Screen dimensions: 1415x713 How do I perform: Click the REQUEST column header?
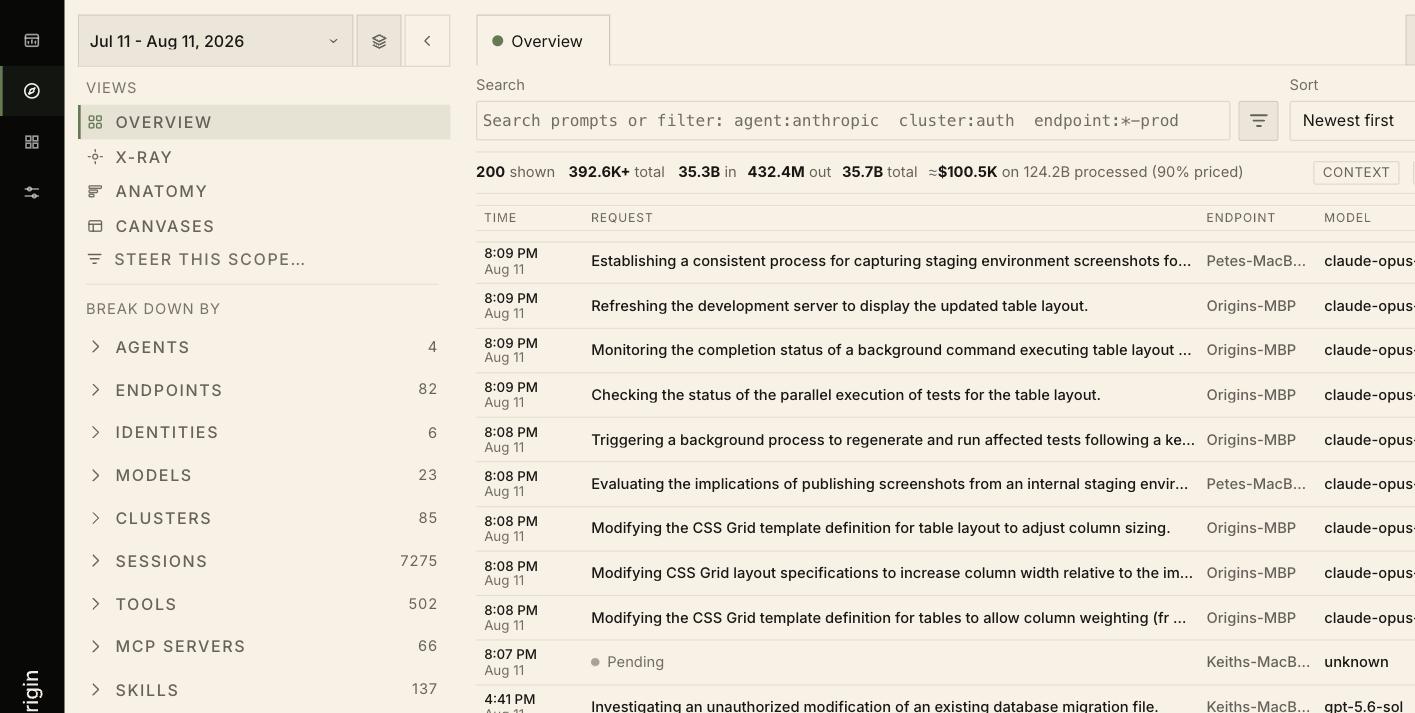point(622,218)
